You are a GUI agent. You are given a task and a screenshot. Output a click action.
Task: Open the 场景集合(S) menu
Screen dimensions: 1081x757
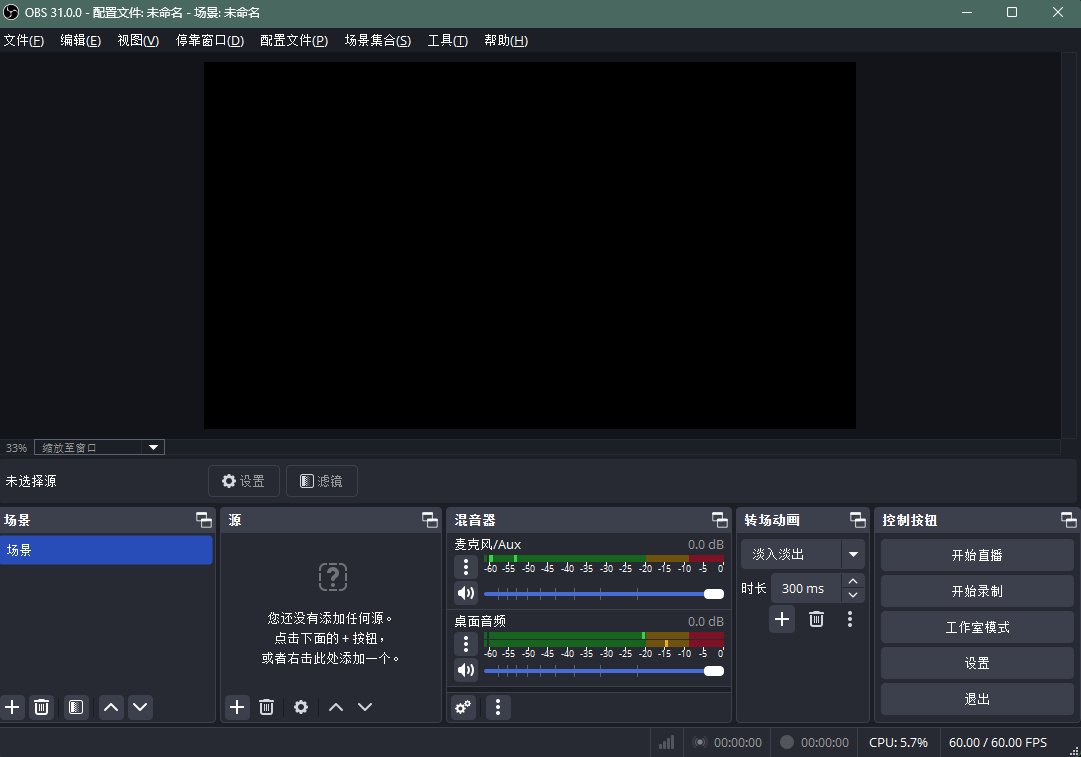pos(378,41)
